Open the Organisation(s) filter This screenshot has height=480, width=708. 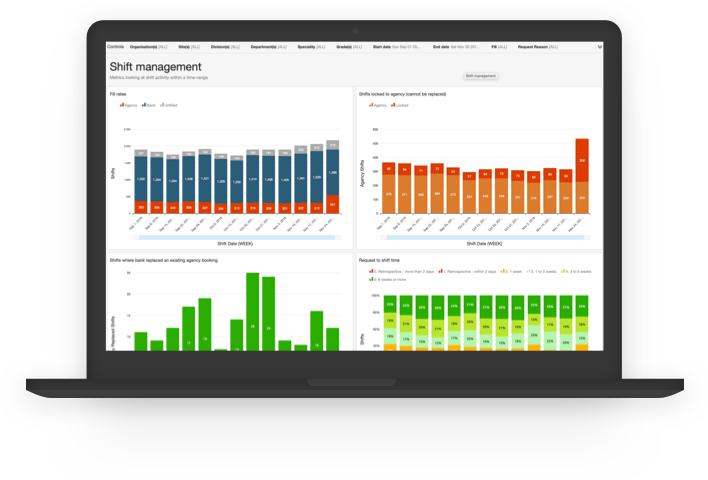point(149,47)
